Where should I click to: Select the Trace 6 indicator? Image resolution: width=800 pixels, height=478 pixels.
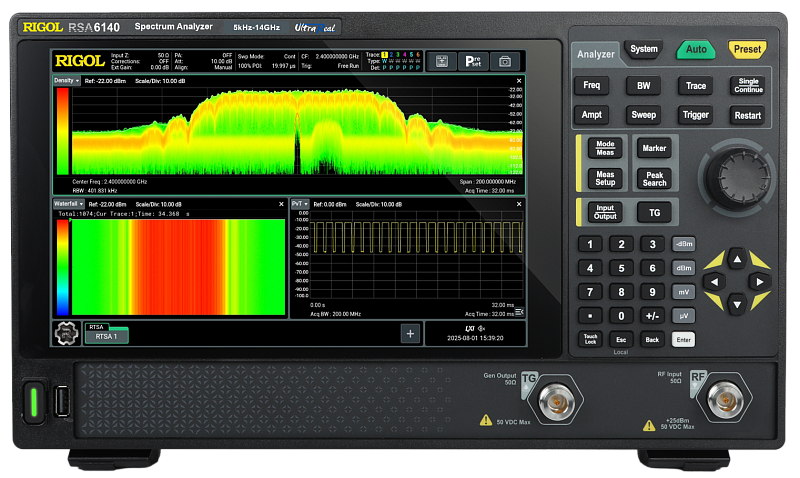418,55
